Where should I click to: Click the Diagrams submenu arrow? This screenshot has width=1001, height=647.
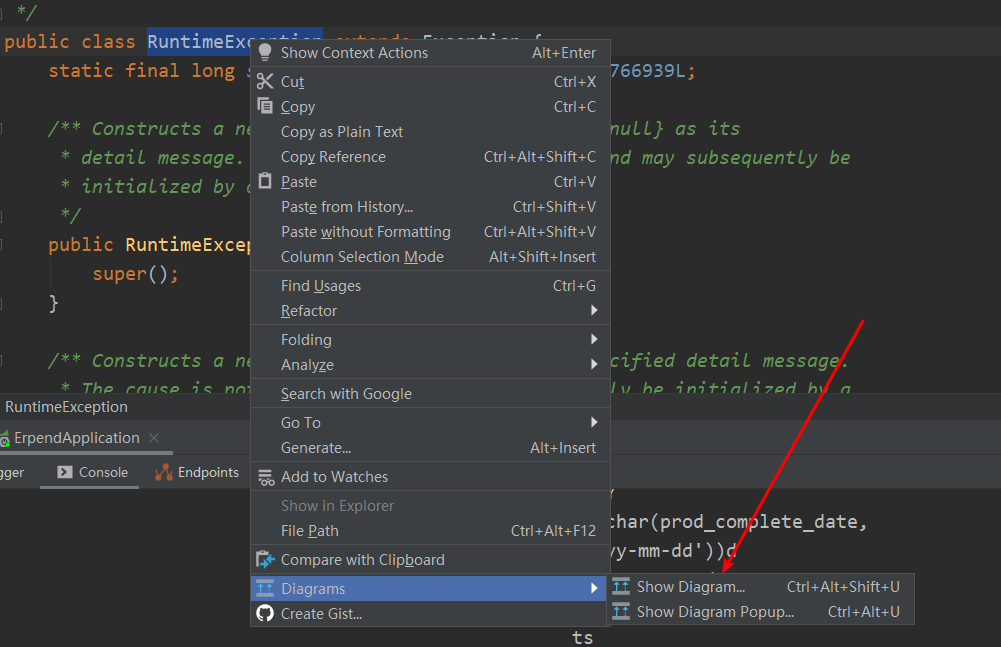point(594,588)
